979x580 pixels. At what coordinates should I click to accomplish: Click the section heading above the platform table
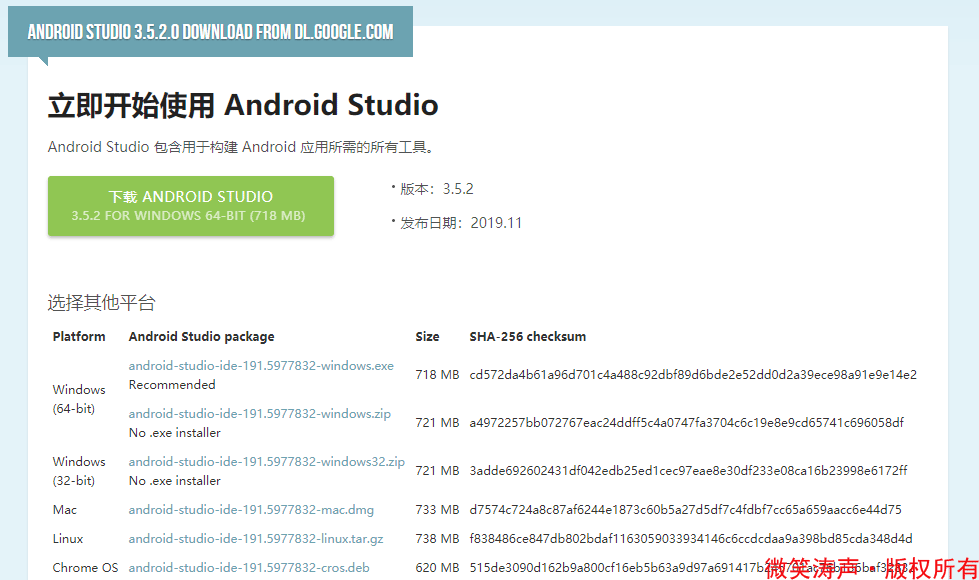click(x=102, y=303)
